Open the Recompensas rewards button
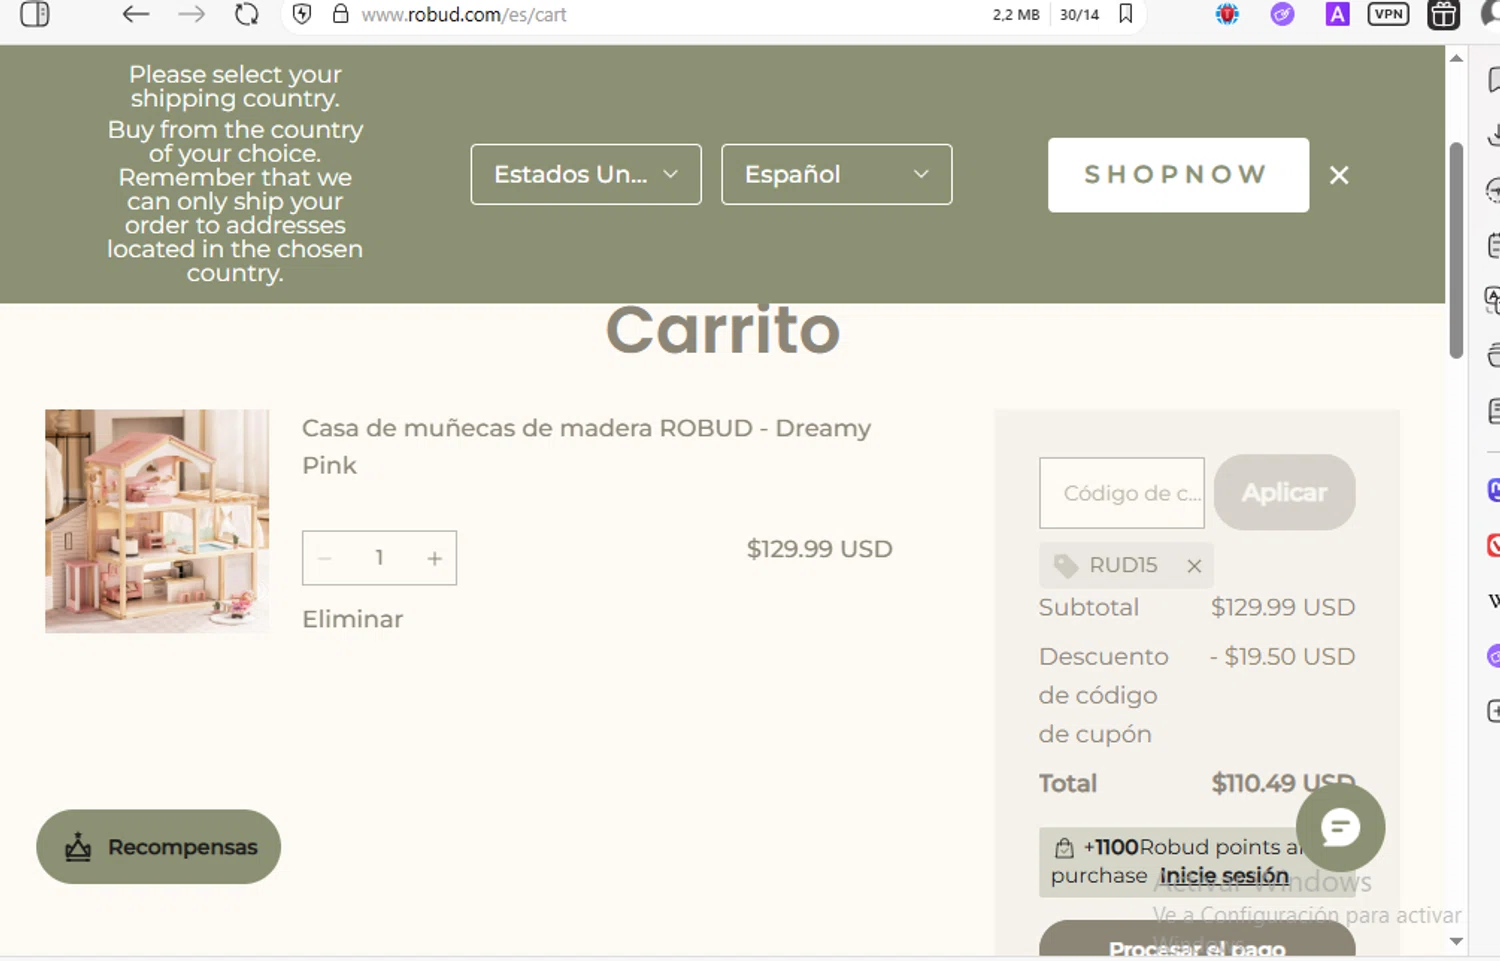The image size is (1500, 961). pos(158,846)
